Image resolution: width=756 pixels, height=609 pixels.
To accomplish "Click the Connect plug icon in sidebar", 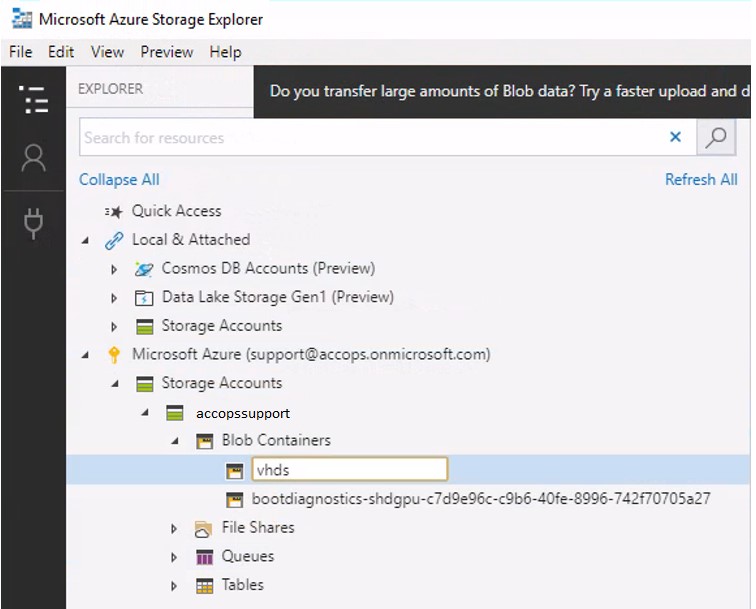I will pyautogui.click(x=33, y=223).
